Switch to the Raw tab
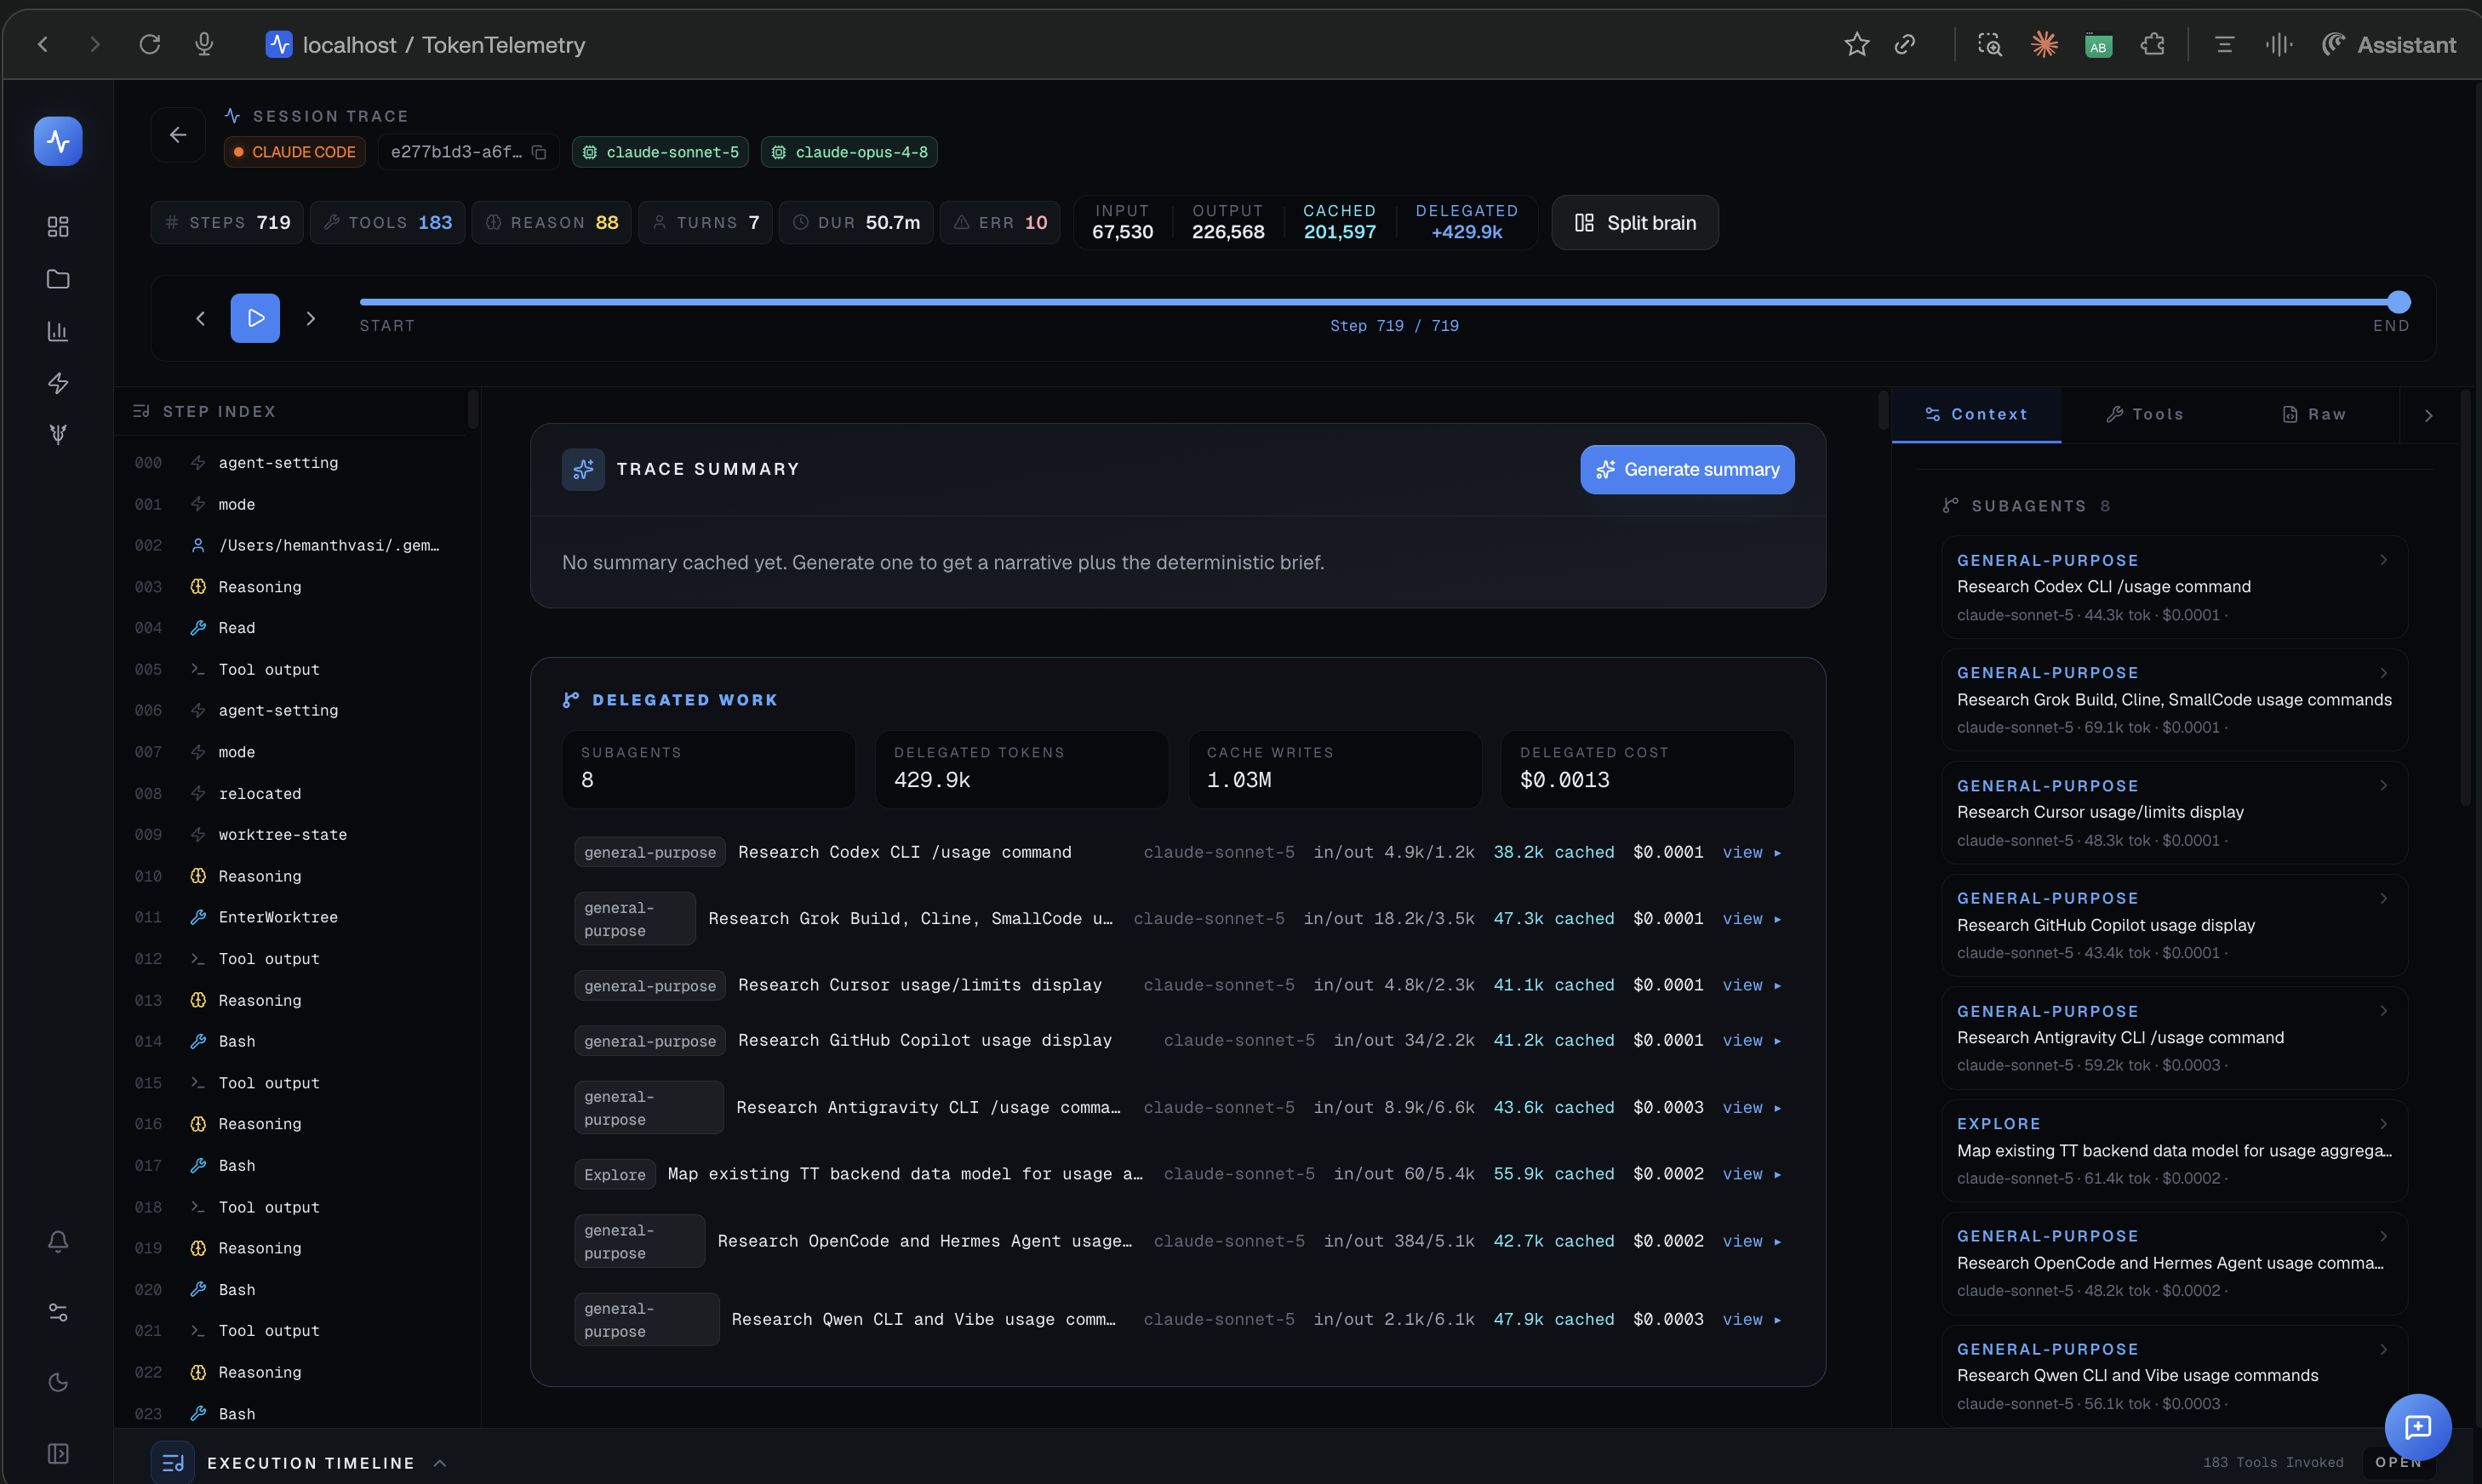 coord(2314,414)
